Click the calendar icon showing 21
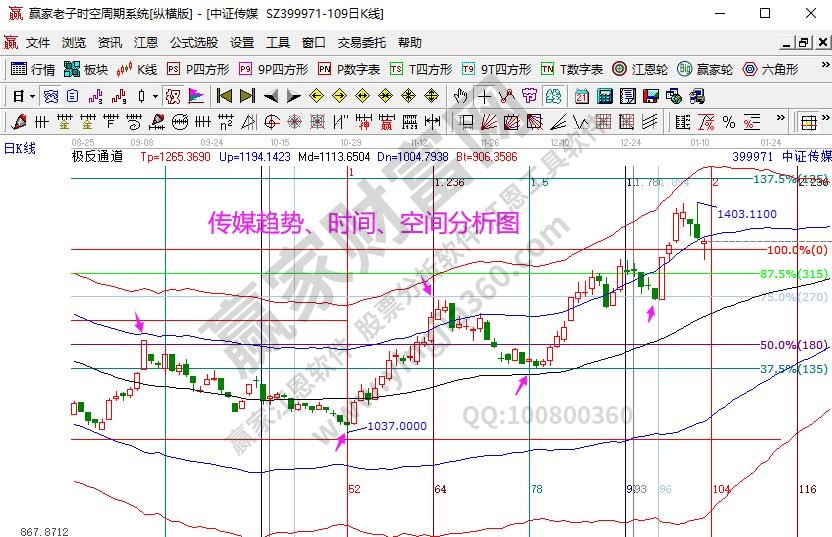832x537 pixels. [x=582, y=96]
